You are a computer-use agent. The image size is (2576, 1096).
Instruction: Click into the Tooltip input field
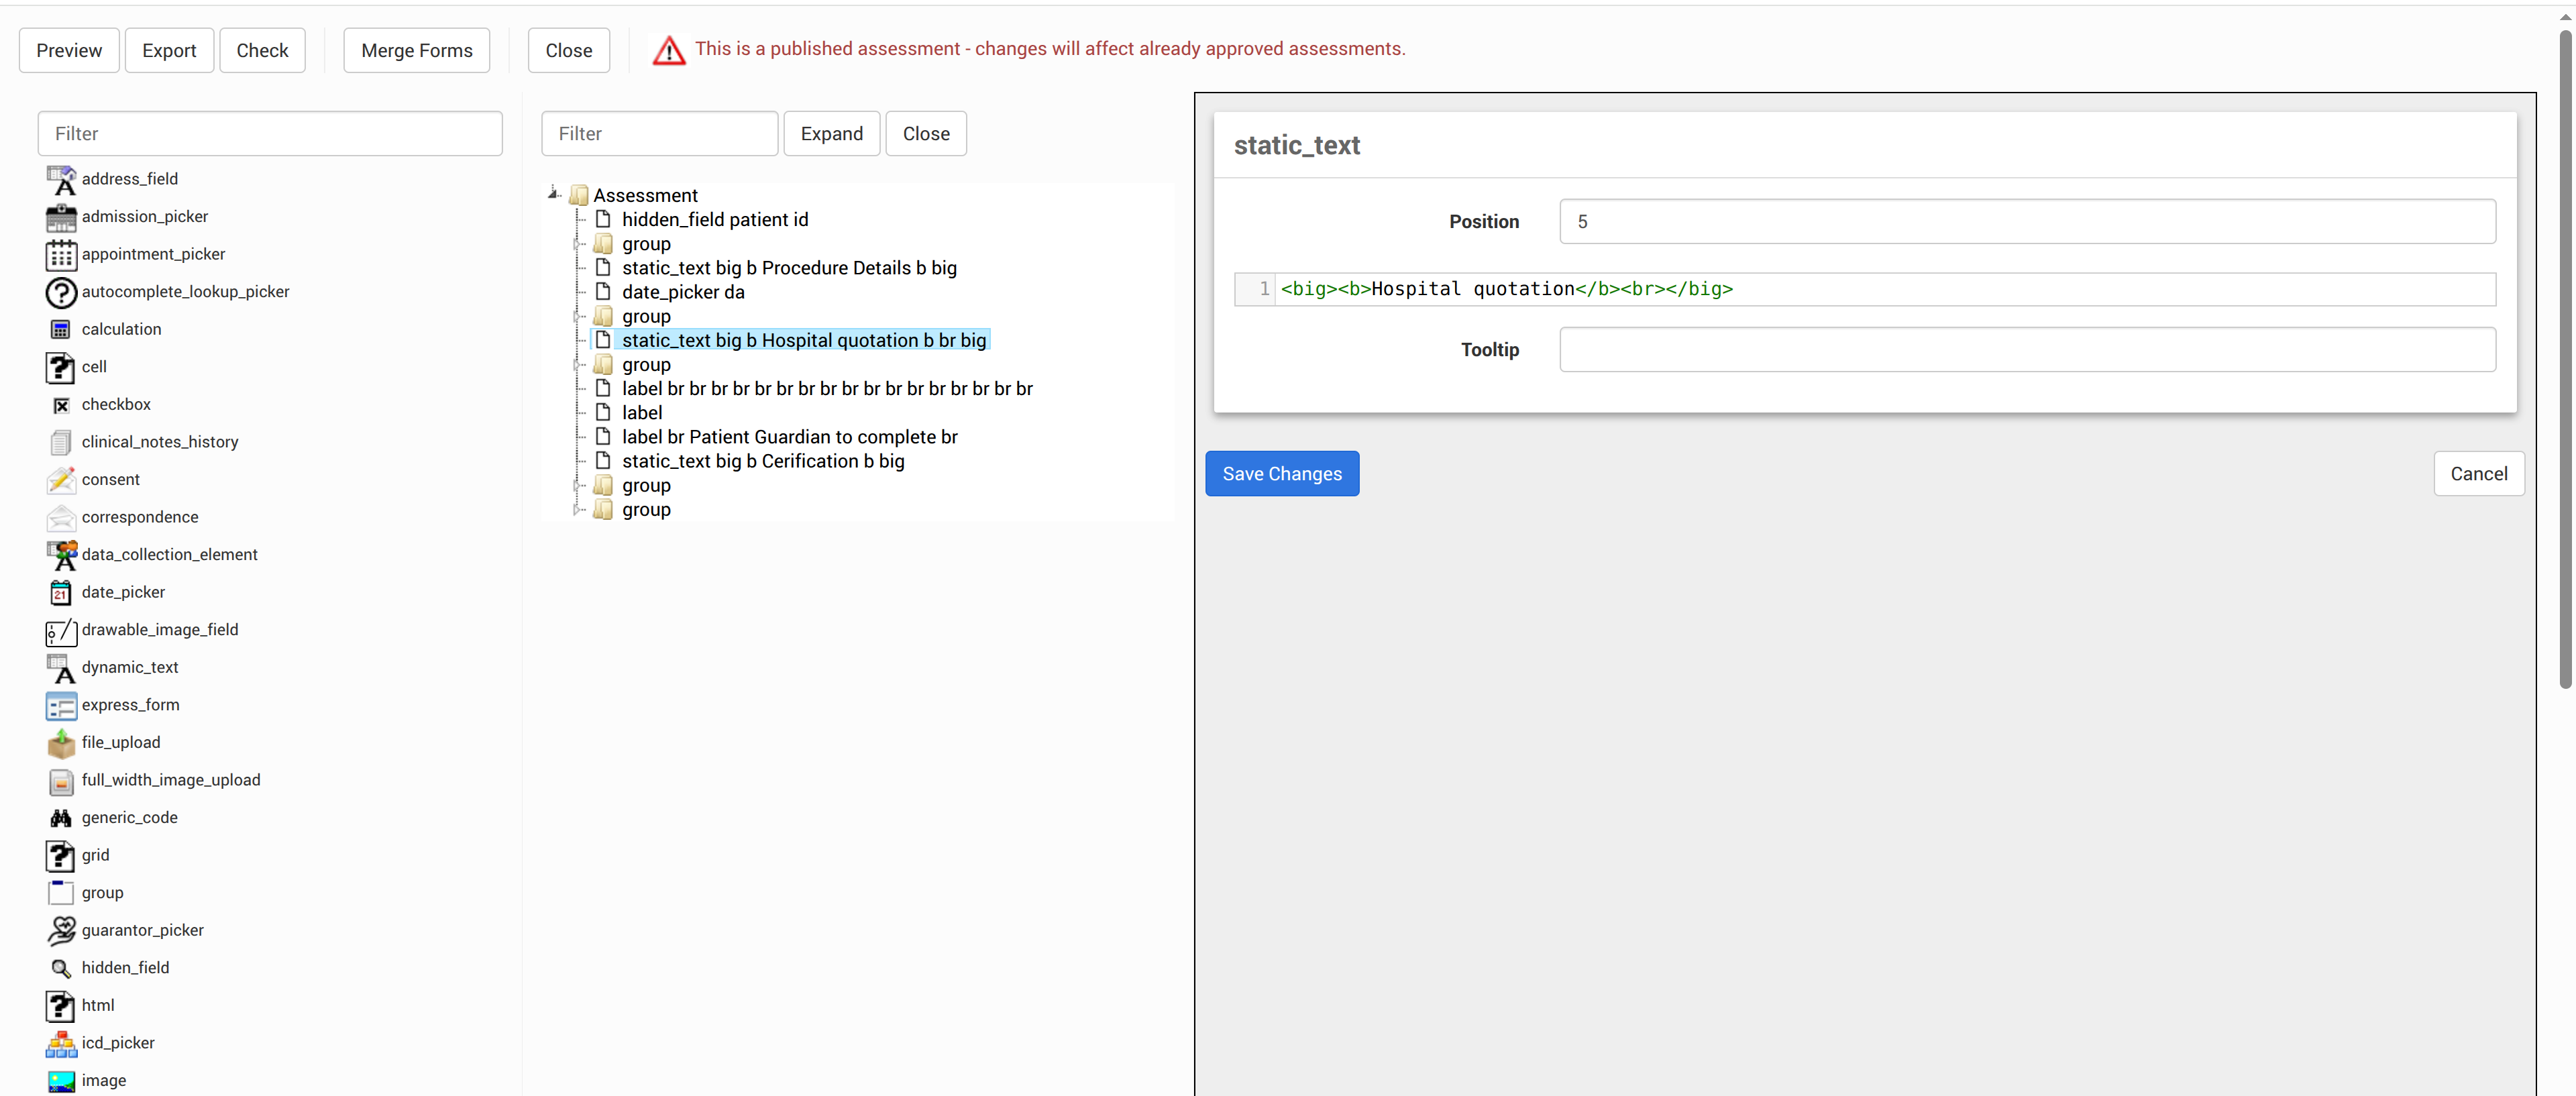click(2026, 350)
